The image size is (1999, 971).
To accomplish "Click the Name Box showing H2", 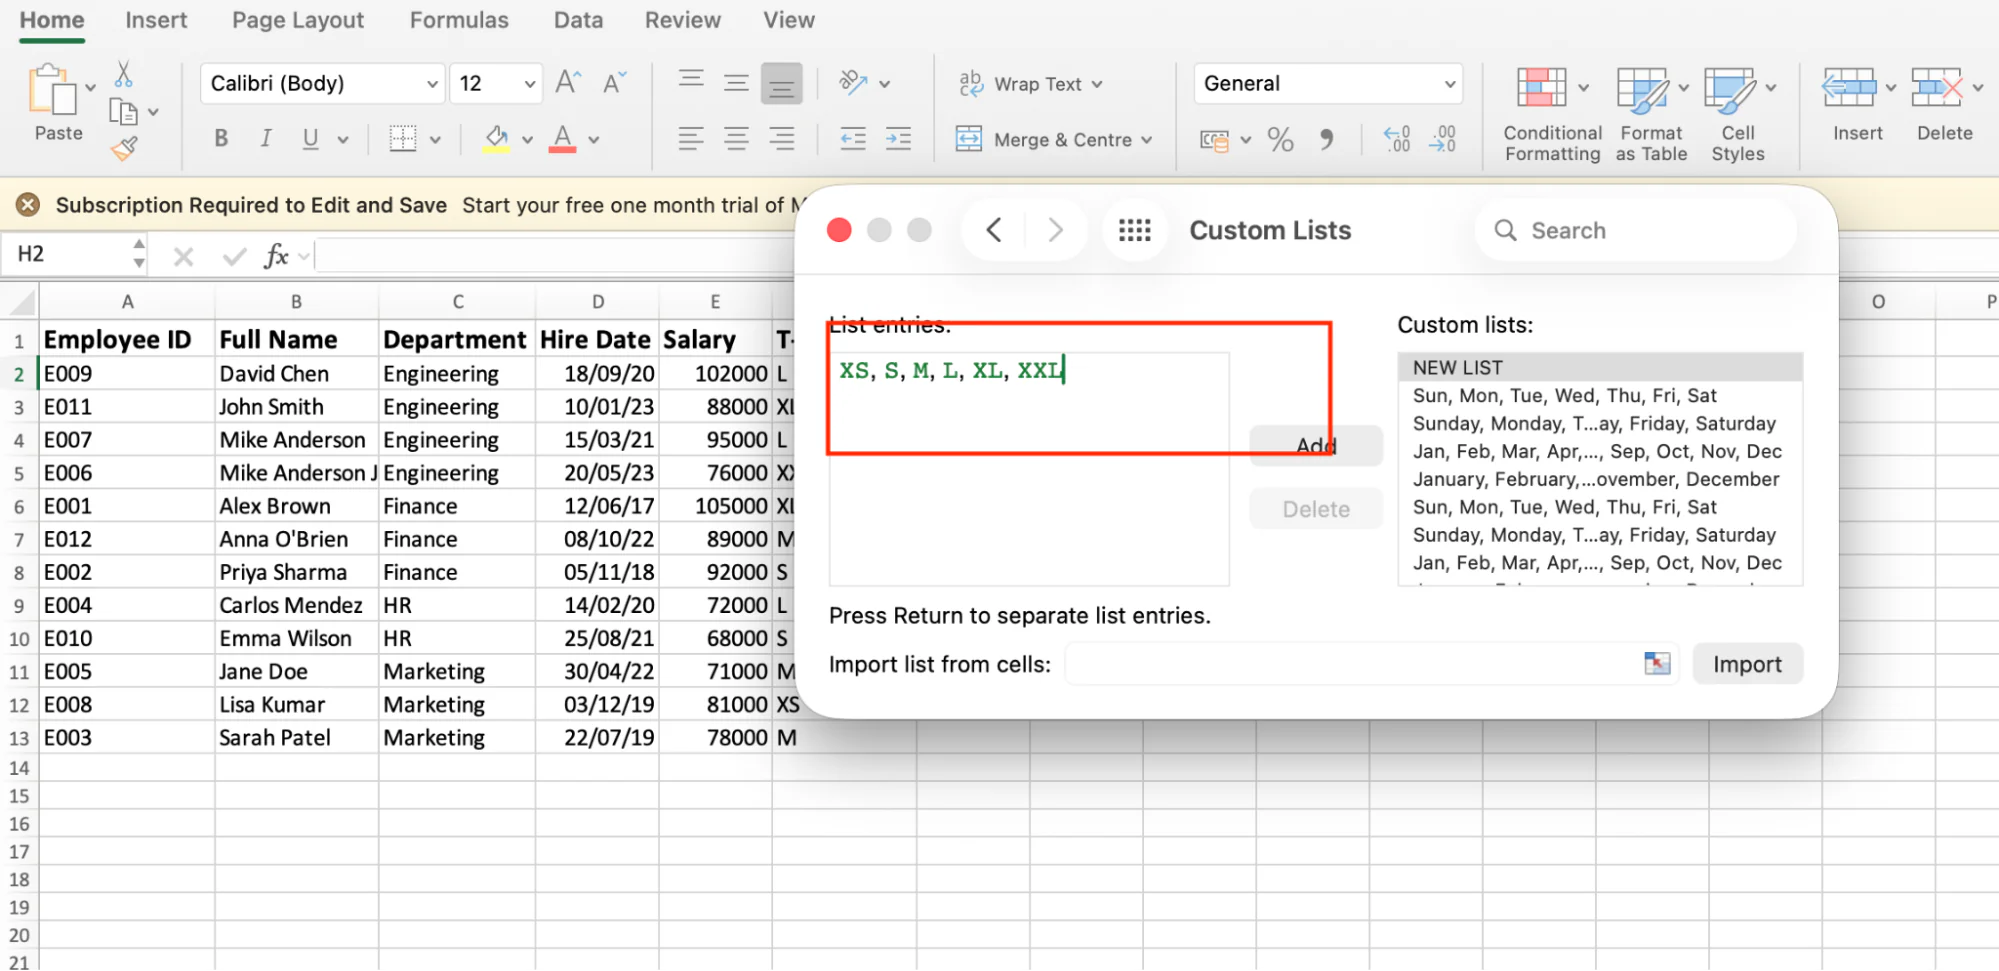I will (66, 254).
